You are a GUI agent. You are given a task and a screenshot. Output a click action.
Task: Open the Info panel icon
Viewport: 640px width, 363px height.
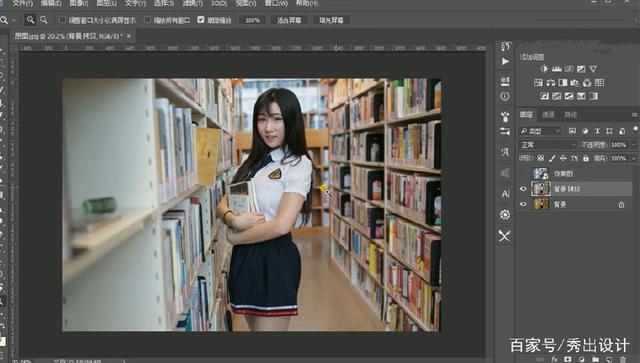505,96
